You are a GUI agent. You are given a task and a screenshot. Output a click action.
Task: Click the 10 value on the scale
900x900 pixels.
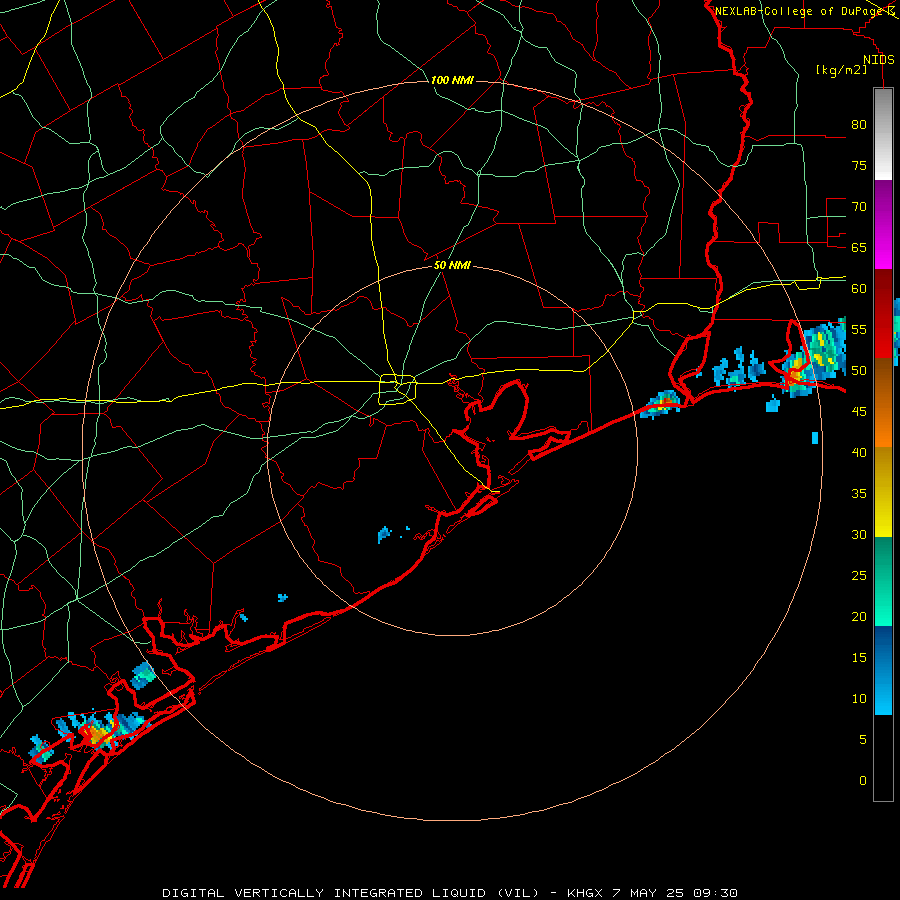[859, 699]
